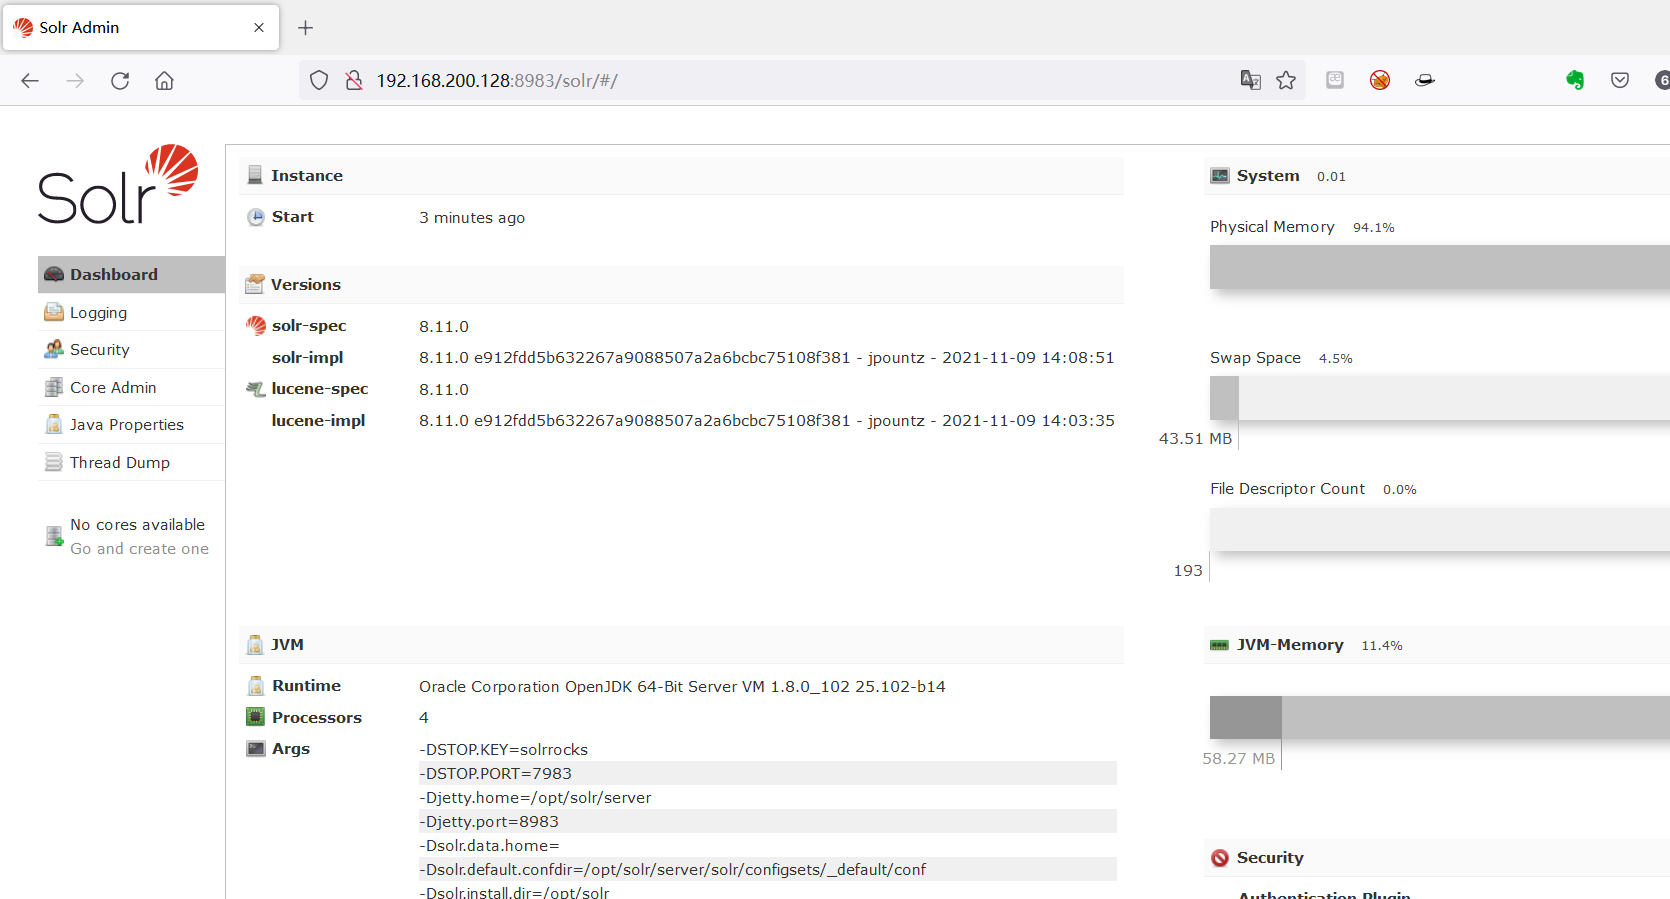Image resolution: width=1670 pixels, height=899 pixels.
Task: Click the Thread Dump icon in sidebar
Action: click(x=54, y=463)
